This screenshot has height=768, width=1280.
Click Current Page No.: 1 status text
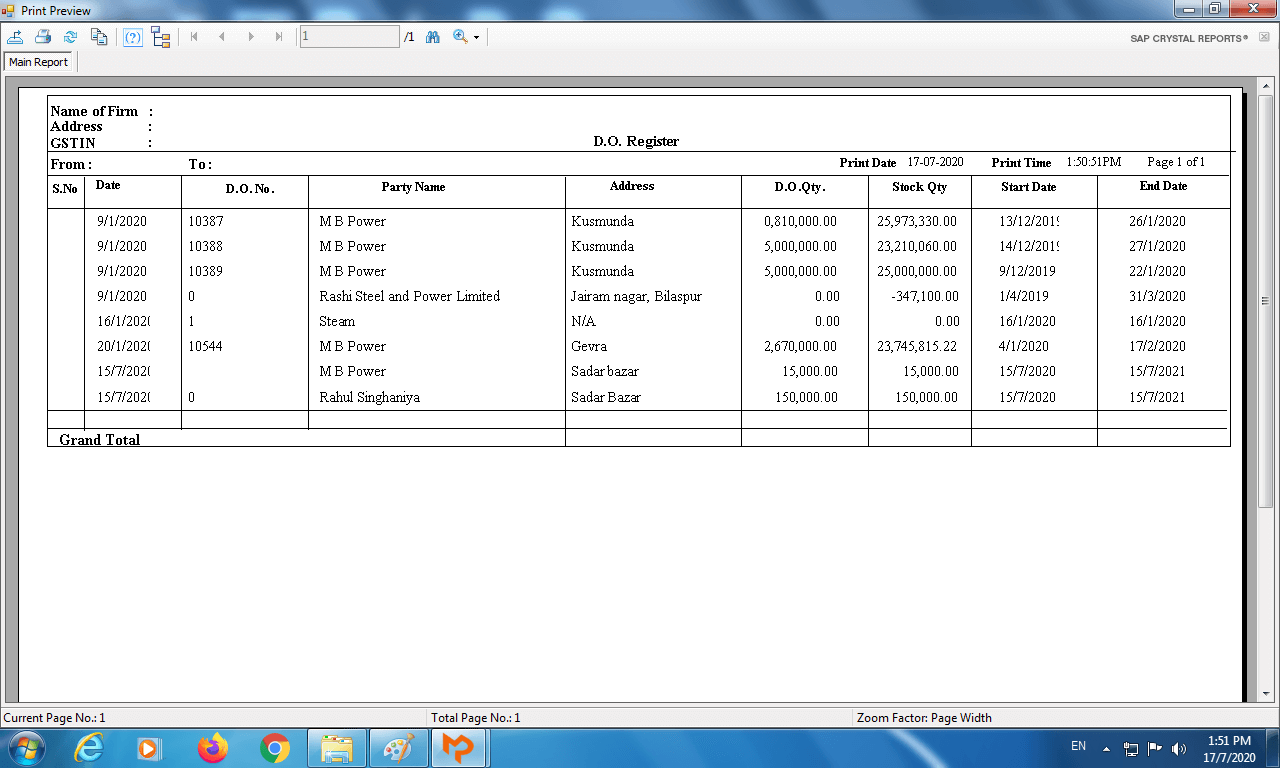pos(54,718)
